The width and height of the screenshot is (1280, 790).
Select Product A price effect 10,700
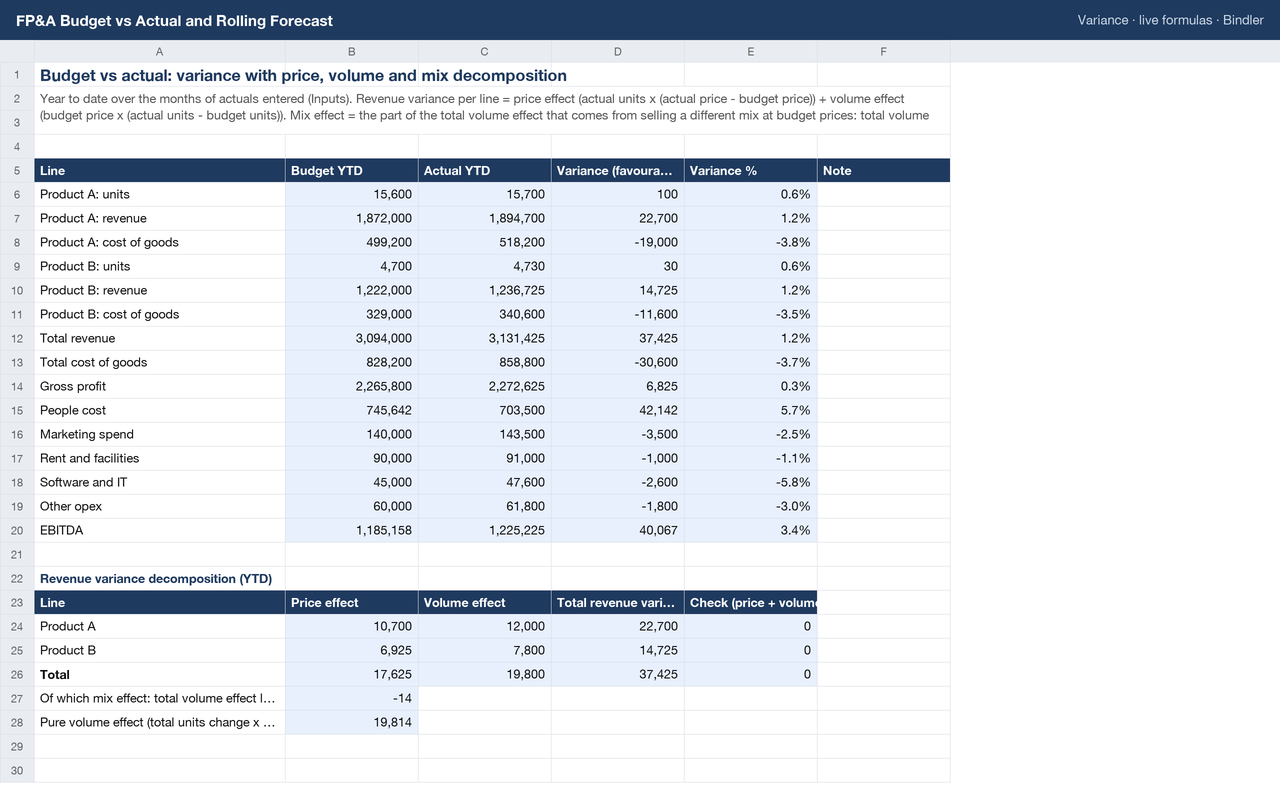(352, 626)
